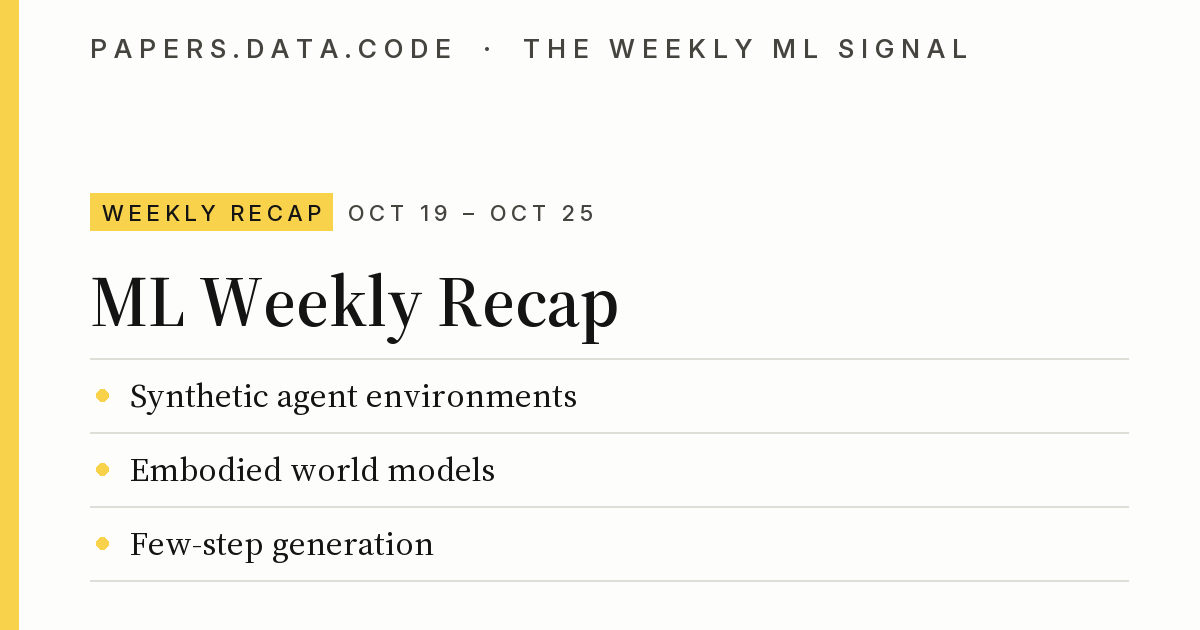Screen dimensions: 1200x630
Task: Click the dot separator in the header
Action: click(488, 49)
